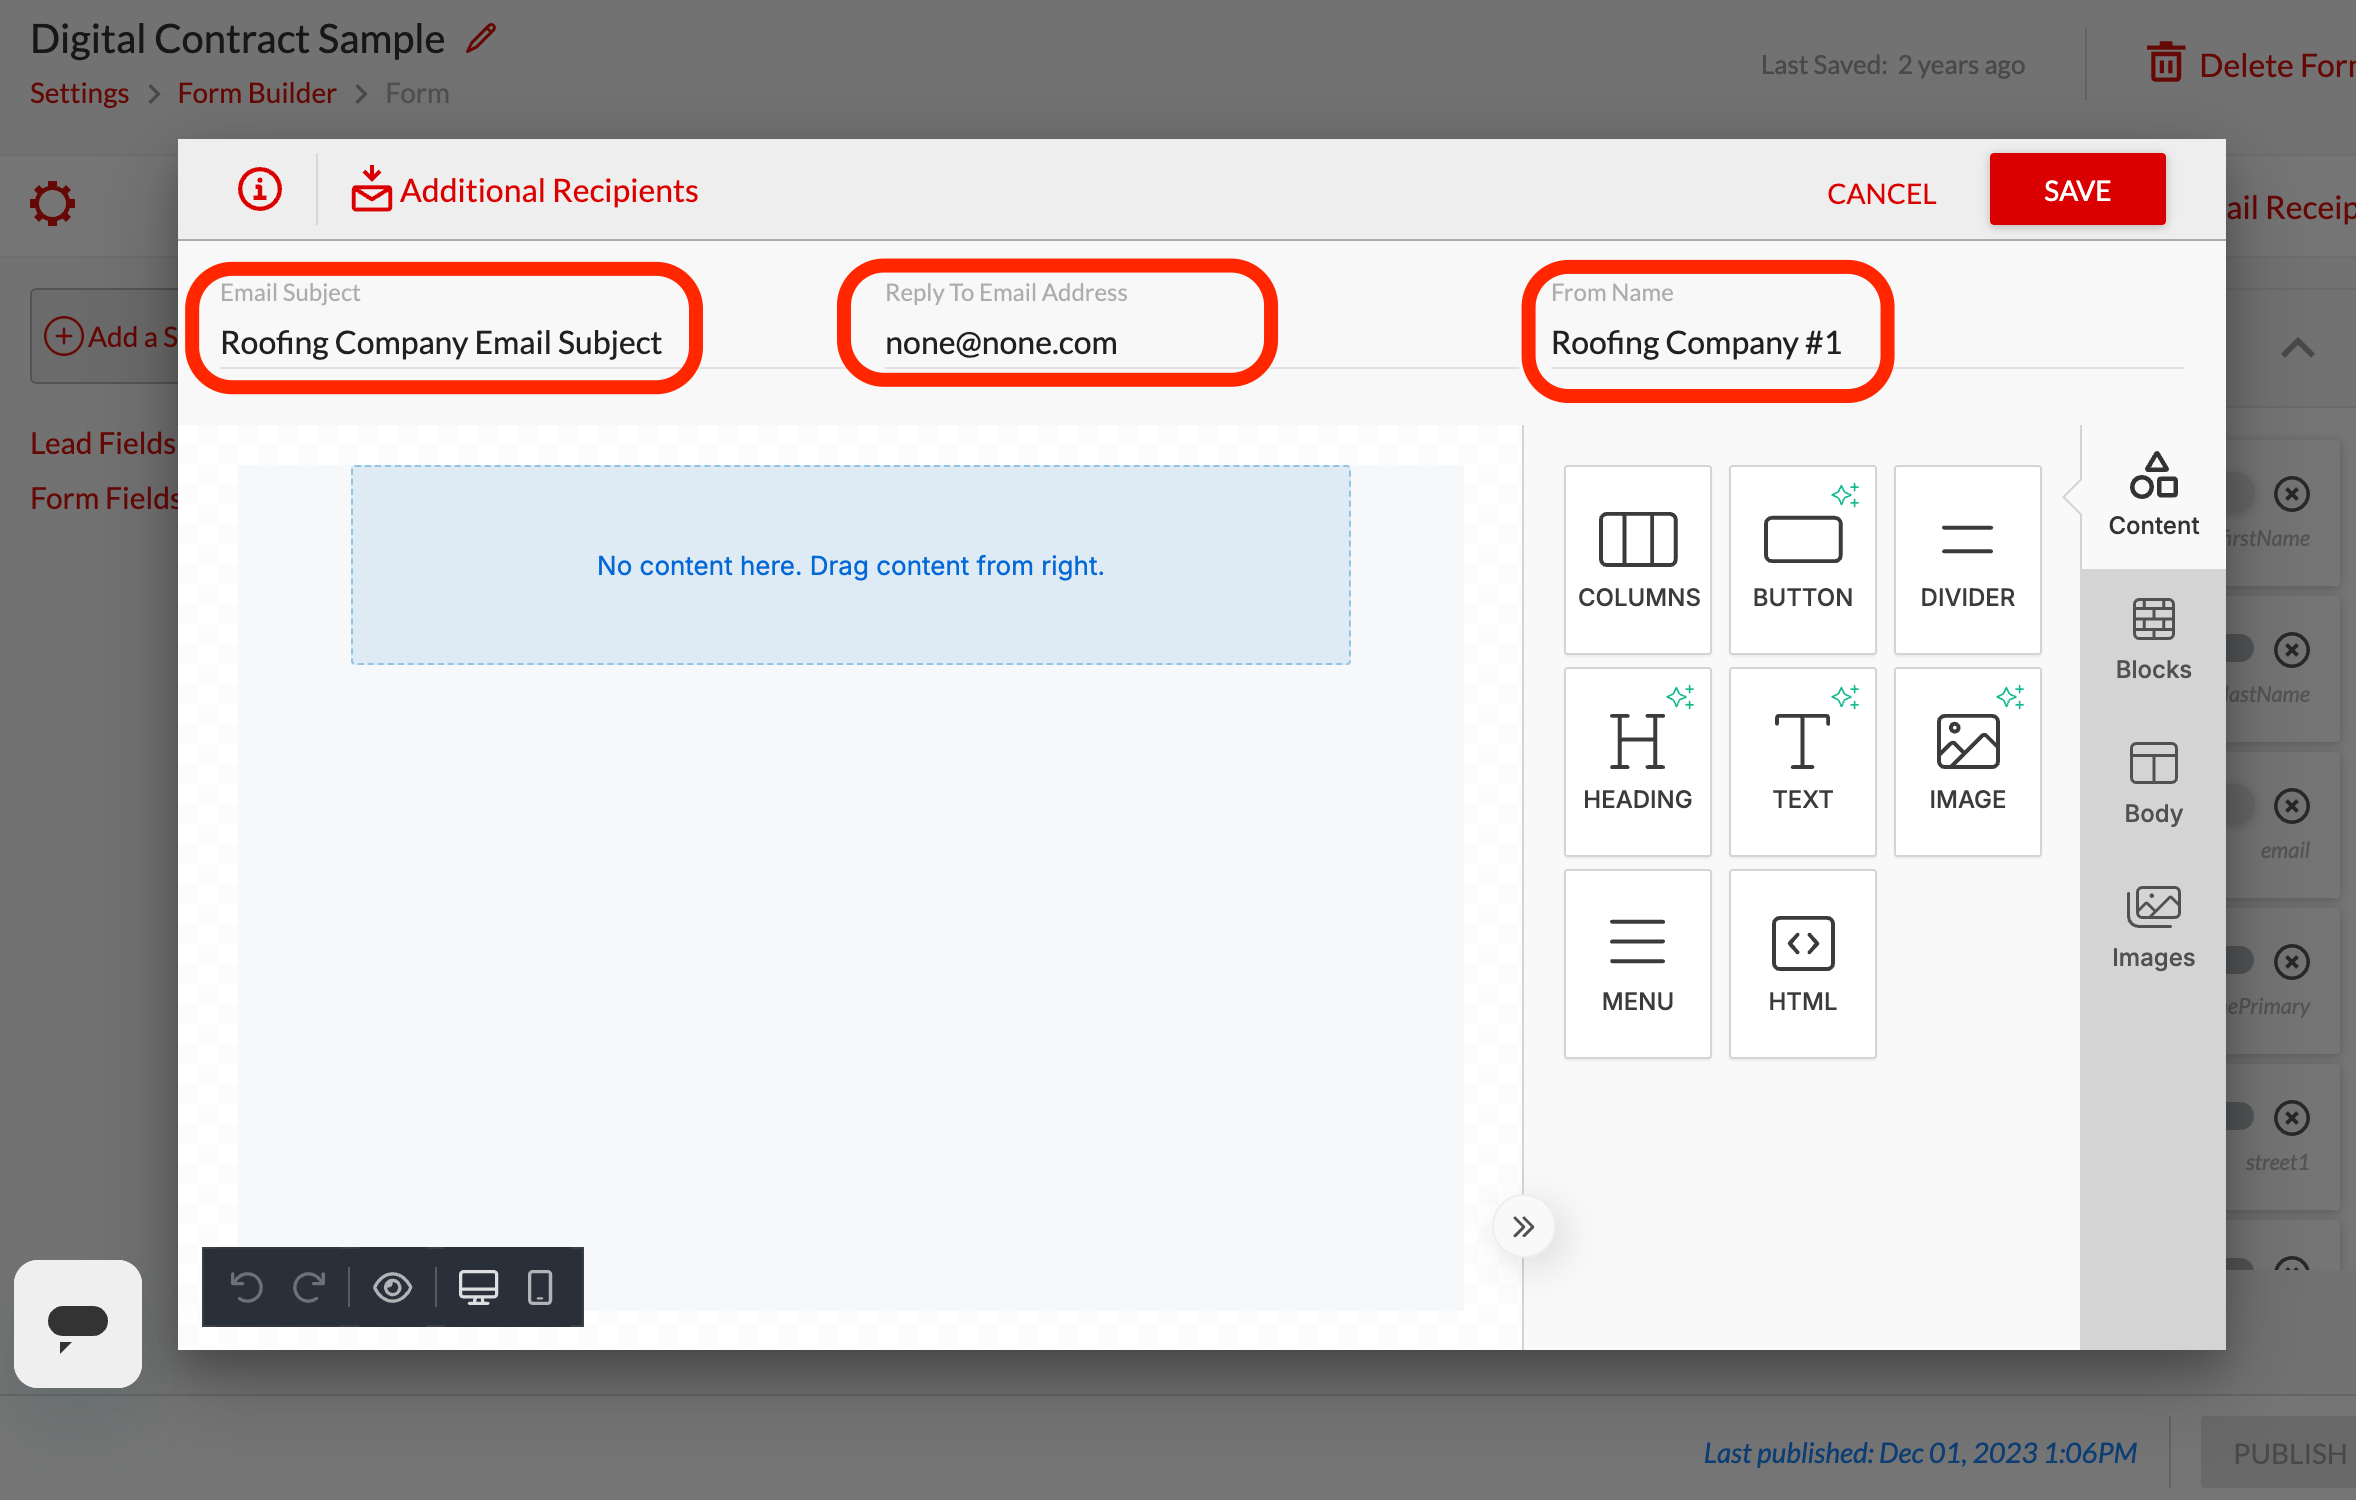Collapse the content panel with double chevron

(x=1523, y=1227)
